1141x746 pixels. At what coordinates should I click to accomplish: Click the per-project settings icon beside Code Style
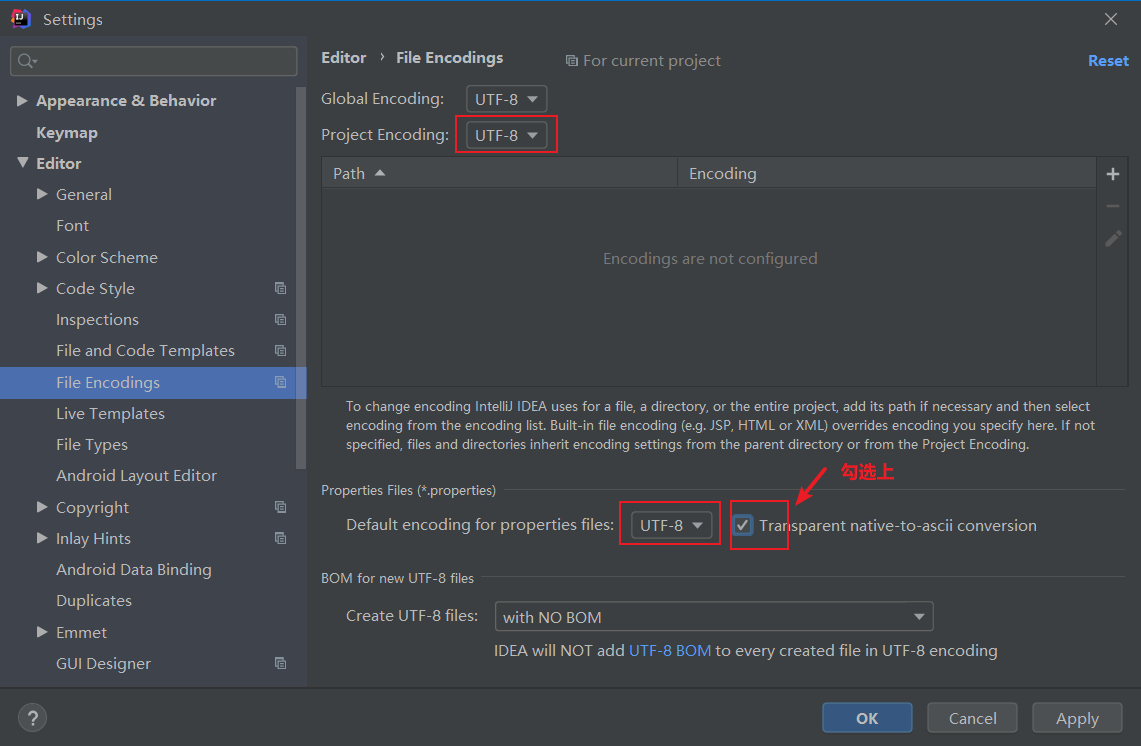pos(281,288)
